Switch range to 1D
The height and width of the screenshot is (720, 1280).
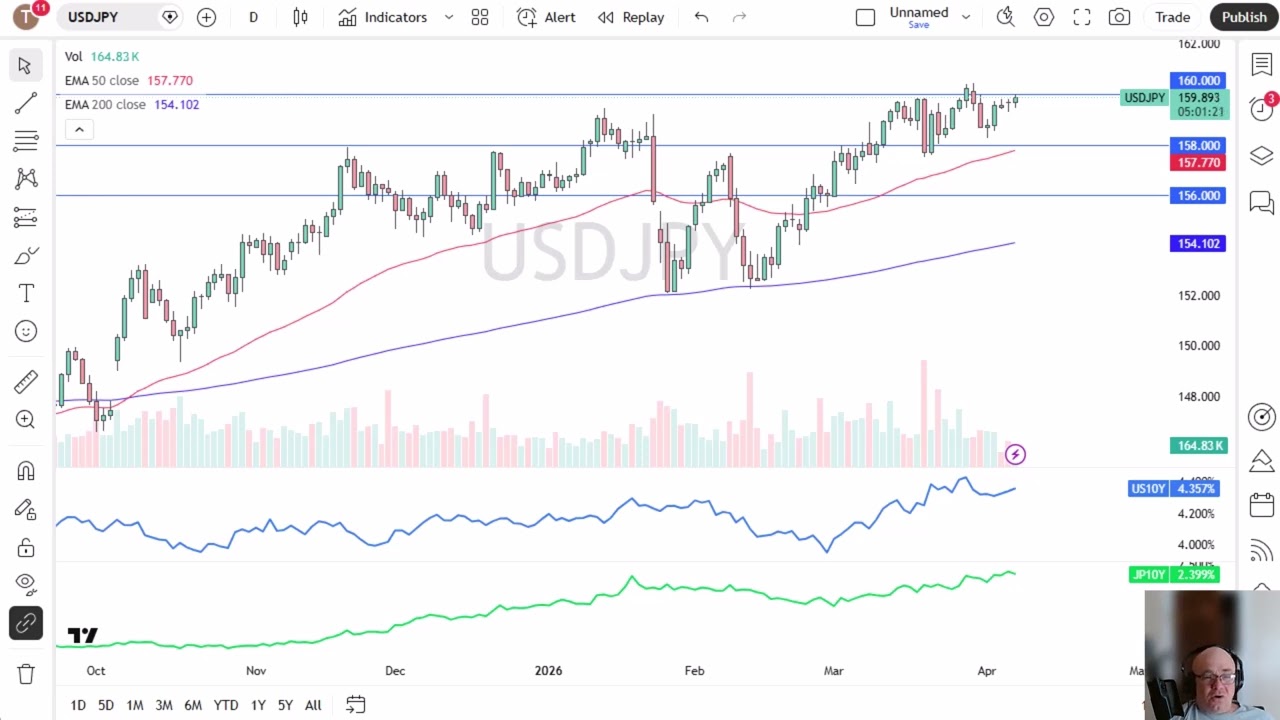78,705
